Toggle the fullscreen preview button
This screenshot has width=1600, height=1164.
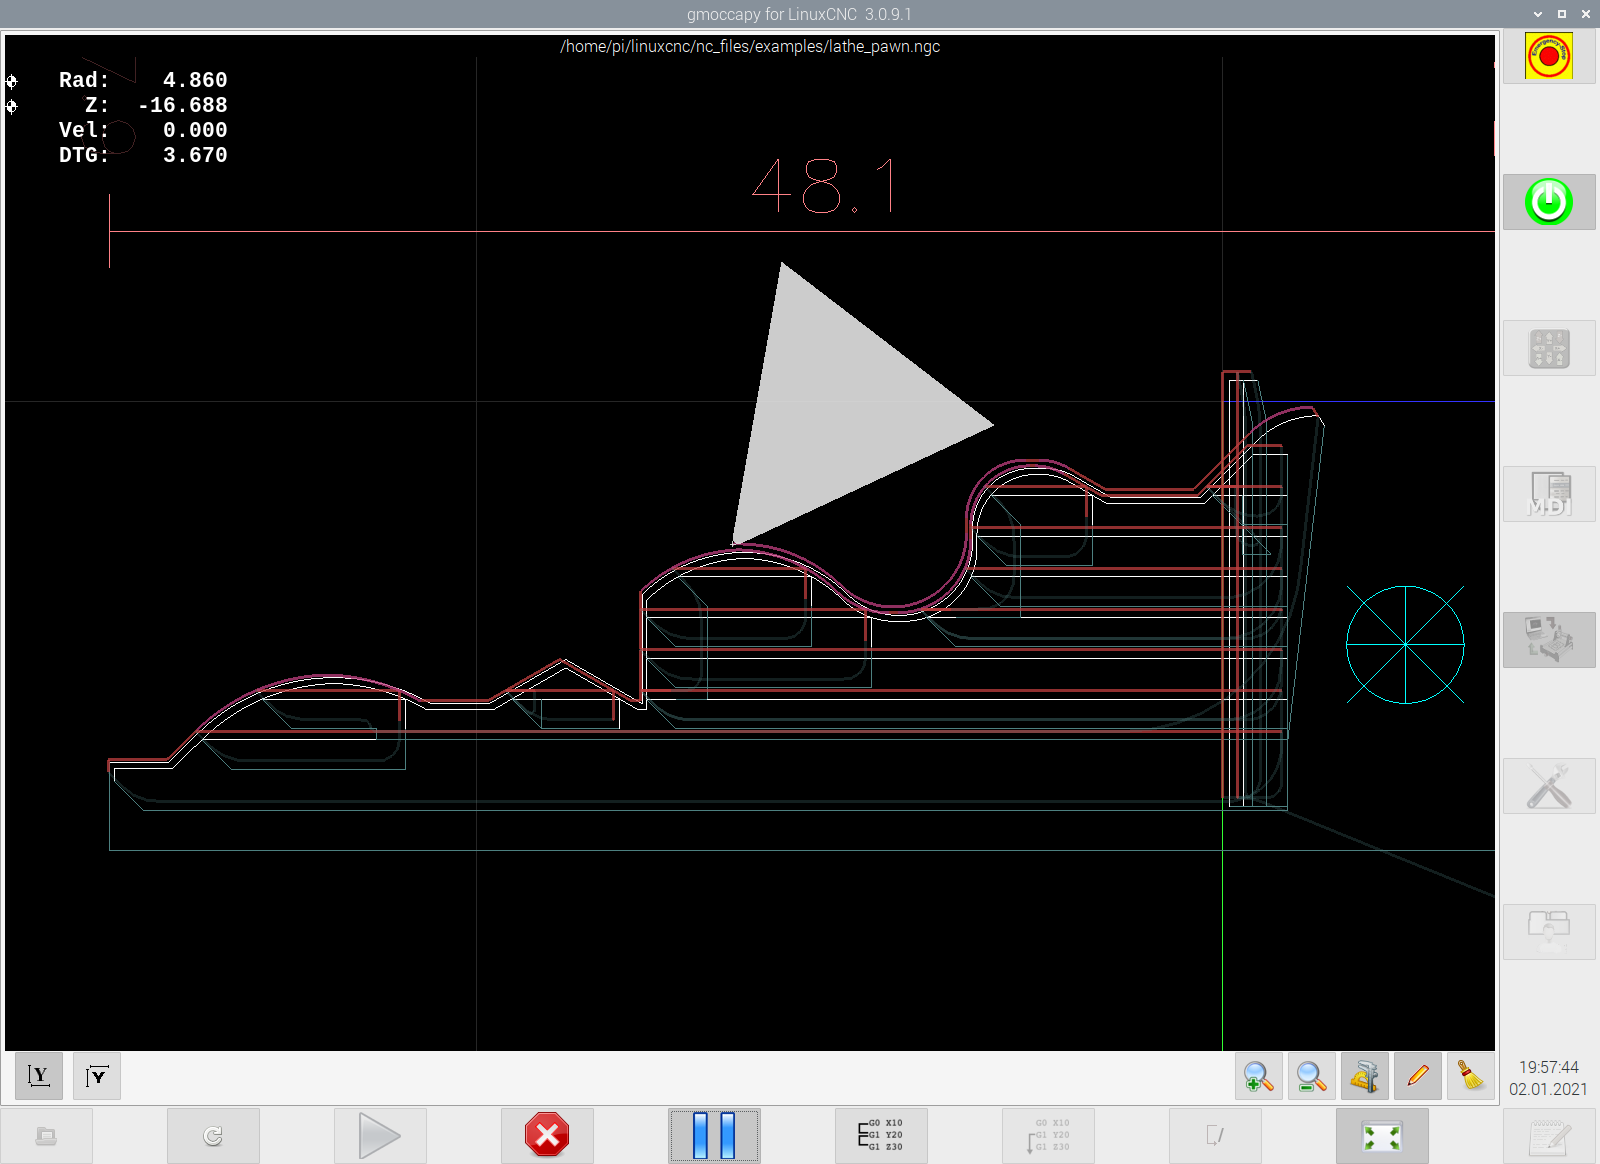tap(1382, 1136)
